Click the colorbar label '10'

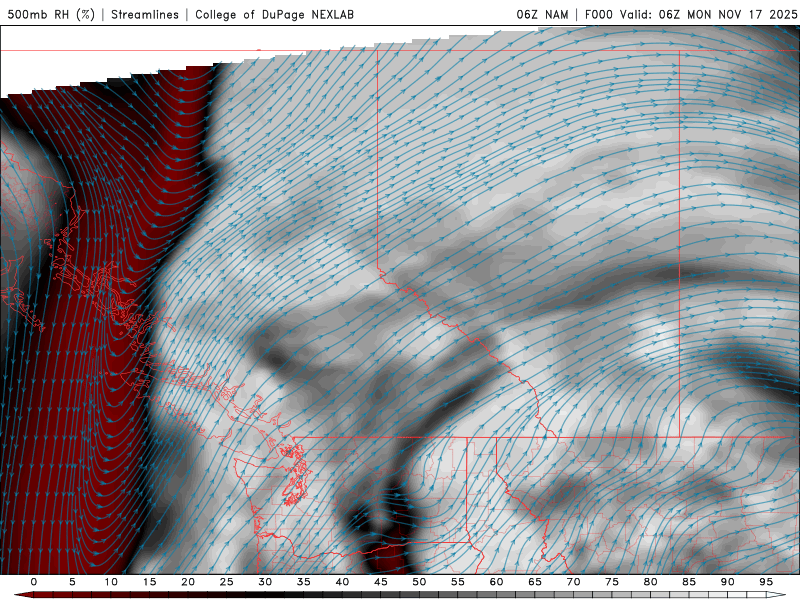pyautogui.click(x=111, y=582)
